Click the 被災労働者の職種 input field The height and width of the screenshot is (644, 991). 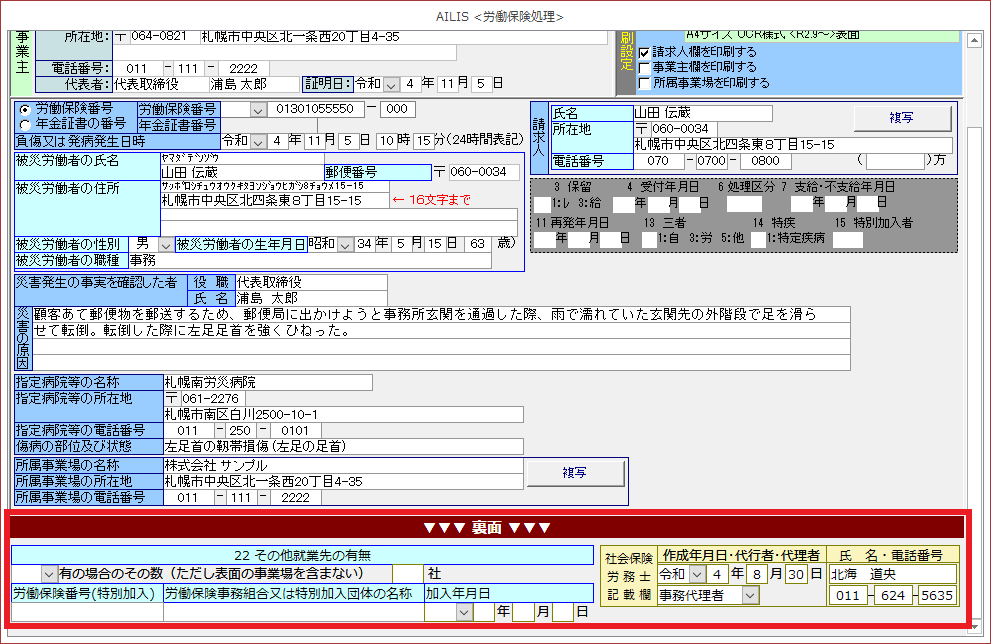309,260
